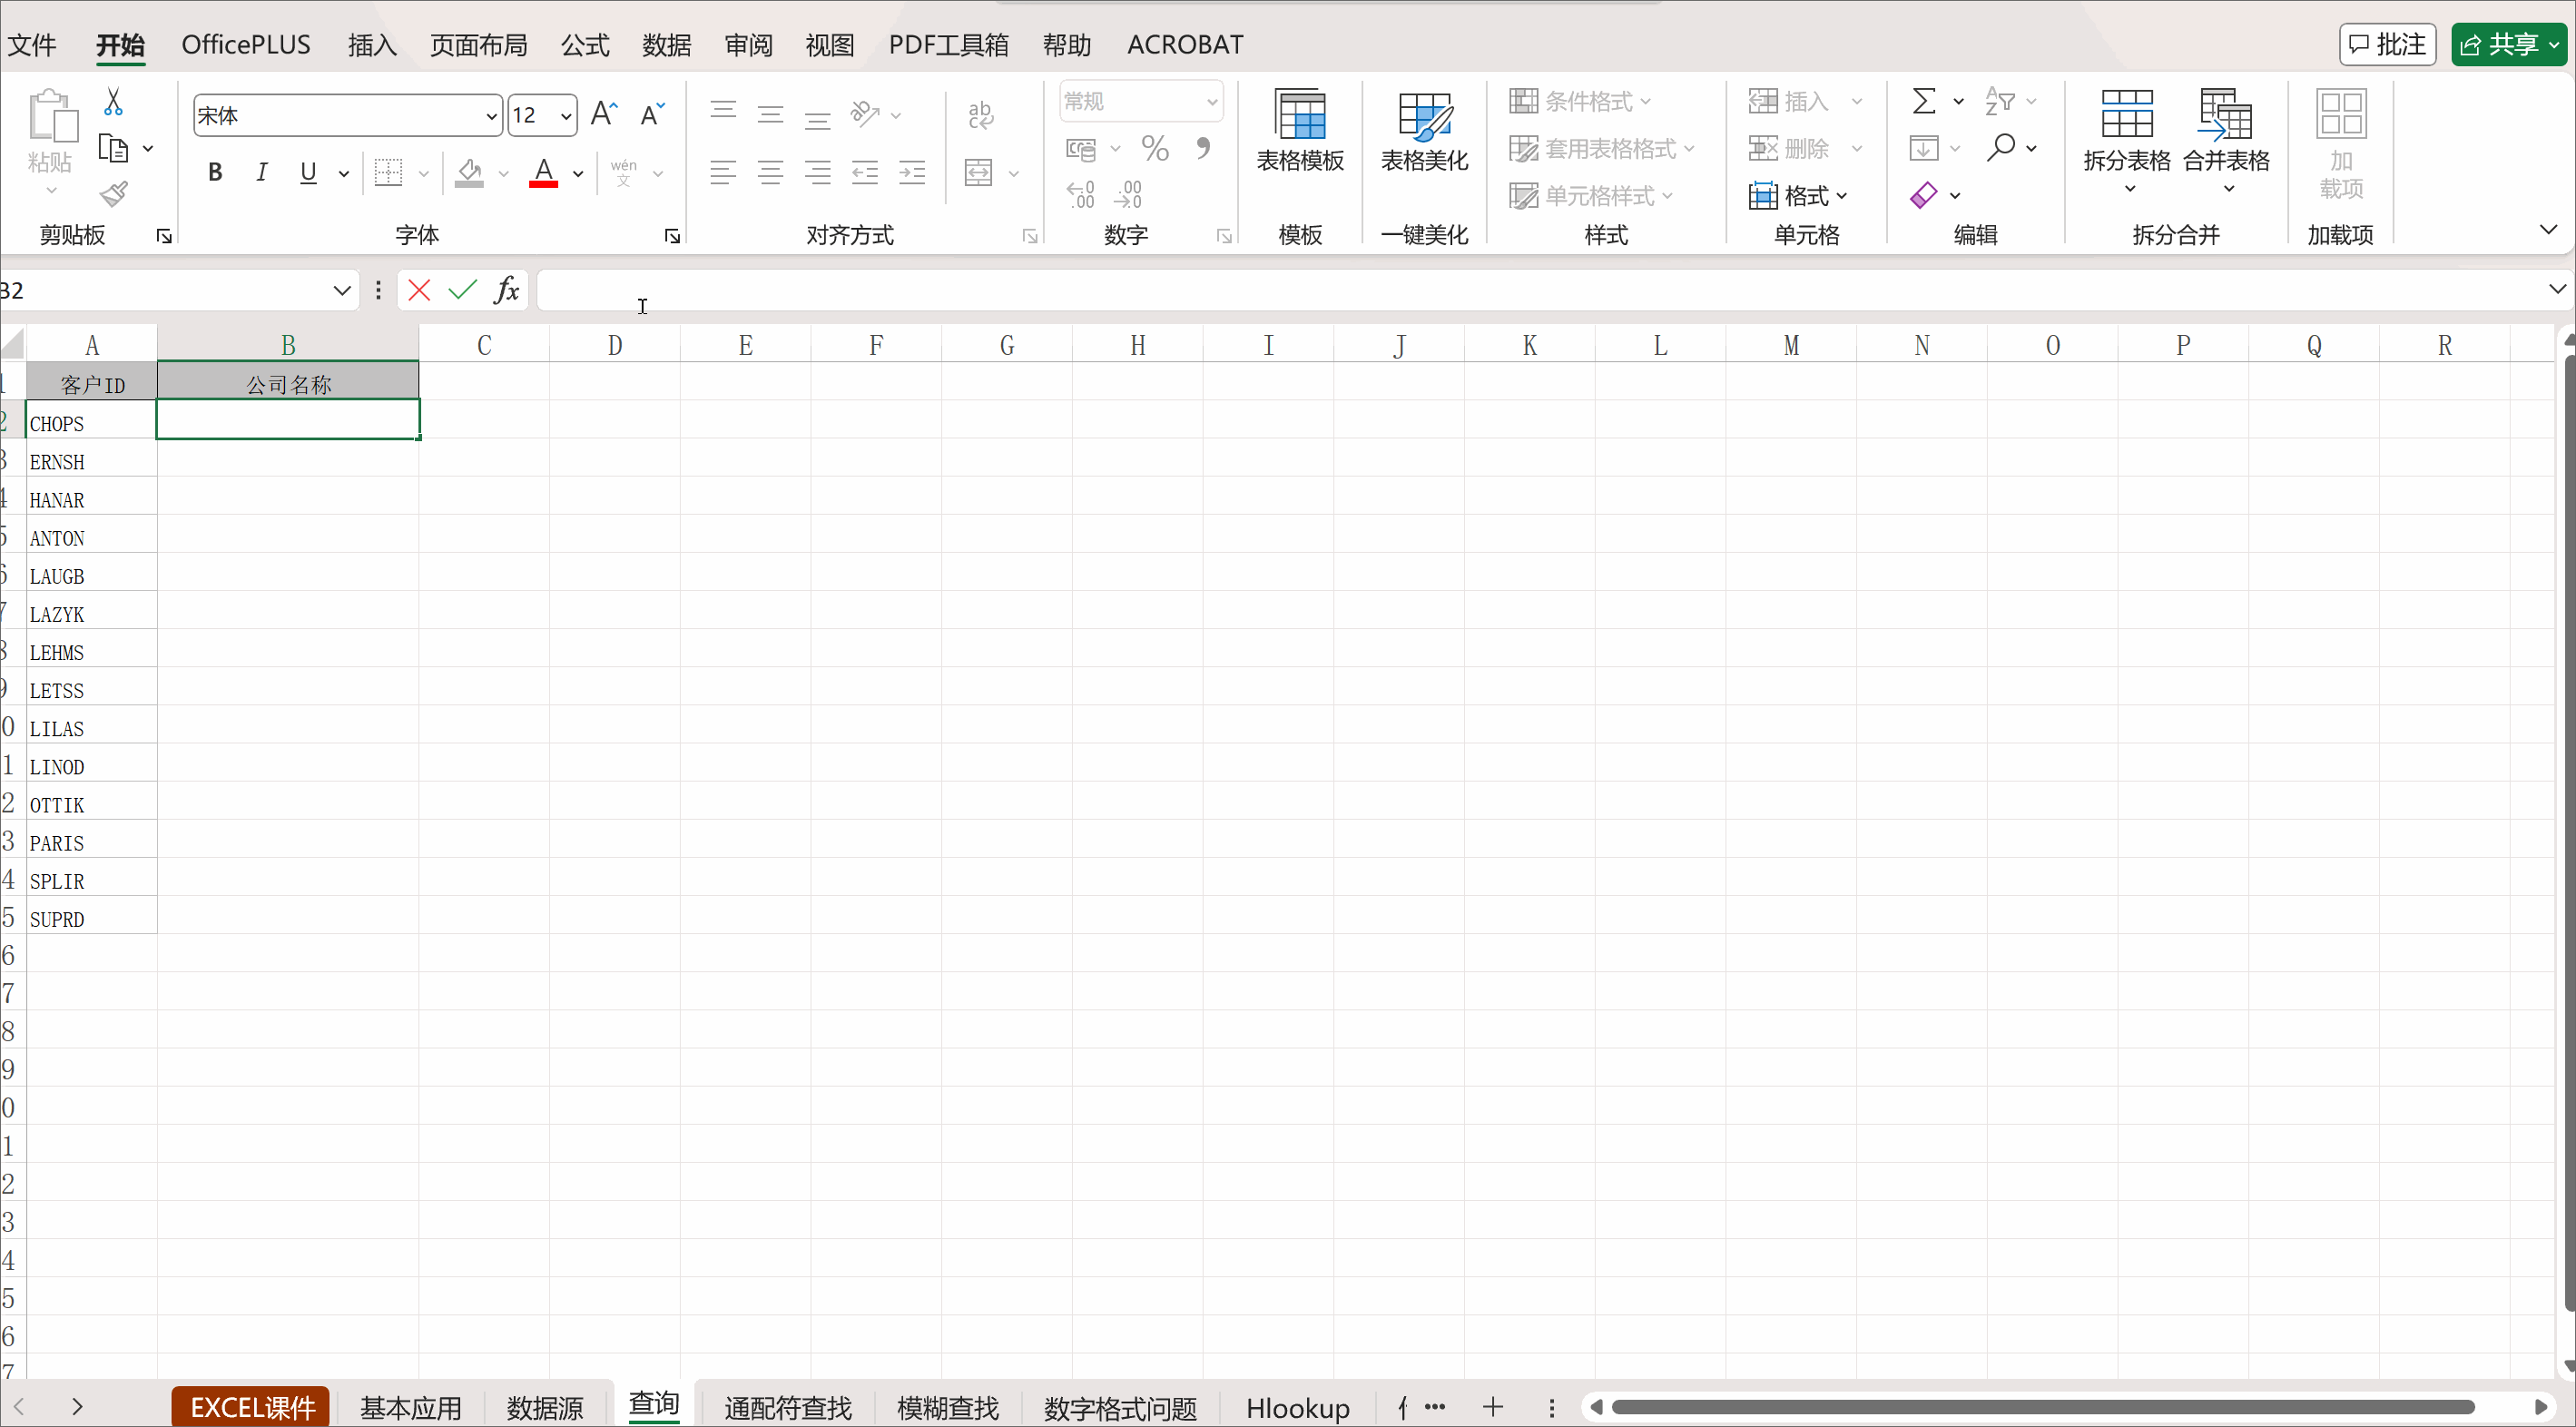This screenshot has width=2576, height=1427.
Task: Expand the font size dropdown
Action: [x=566, y=116]
